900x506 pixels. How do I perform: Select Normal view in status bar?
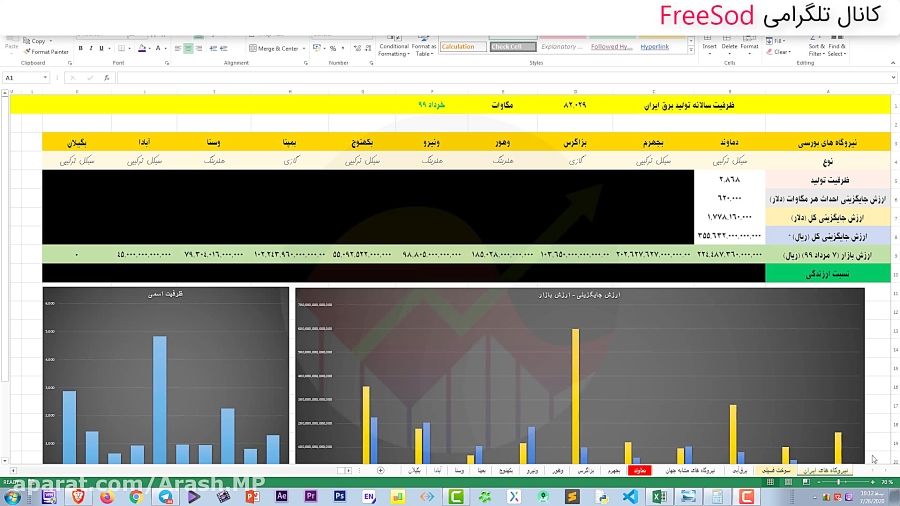coord(770,482)
